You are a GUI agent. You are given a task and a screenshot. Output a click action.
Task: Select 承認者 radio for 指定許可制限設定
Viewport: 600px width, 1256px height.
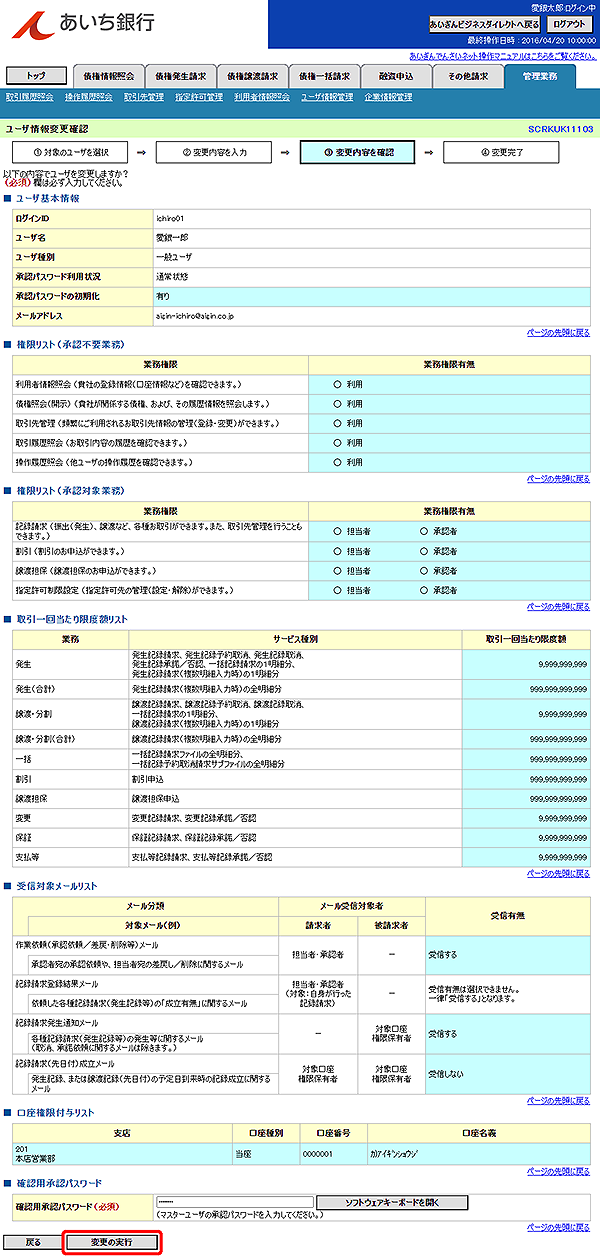[424, 590]
